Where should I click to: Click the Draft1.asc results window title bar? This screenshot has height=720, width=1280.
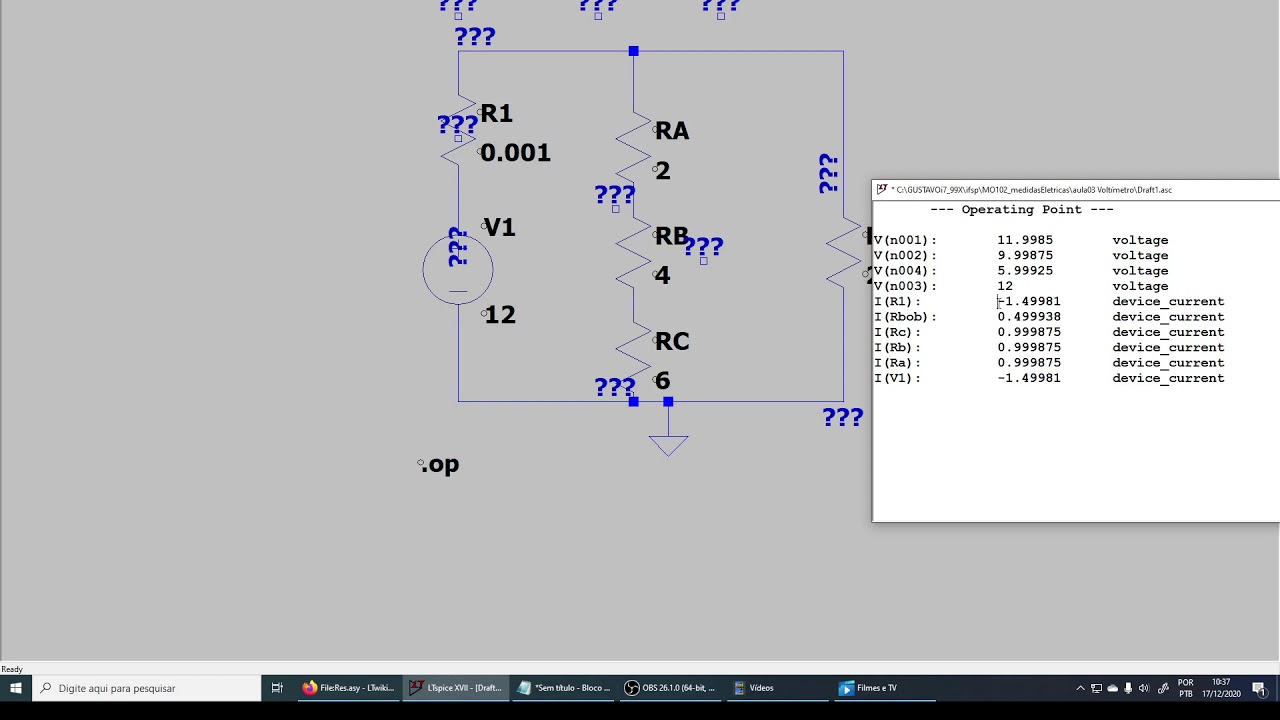[x=1076, y=189]
